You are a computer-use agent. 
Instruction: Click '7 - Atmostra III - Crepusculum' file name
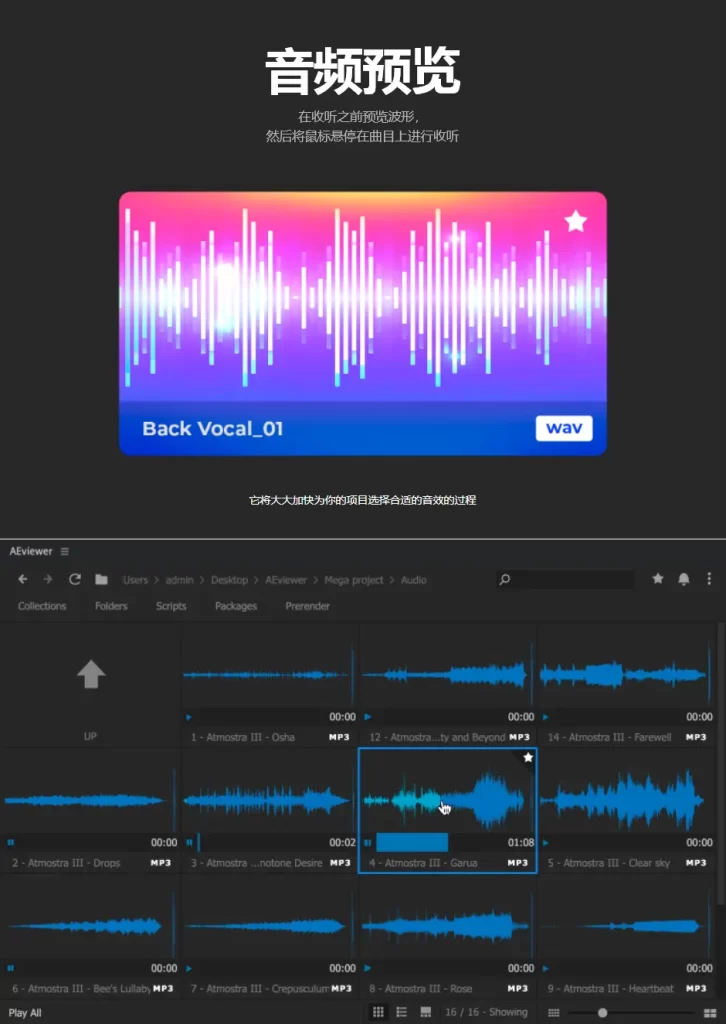point(259,989)
